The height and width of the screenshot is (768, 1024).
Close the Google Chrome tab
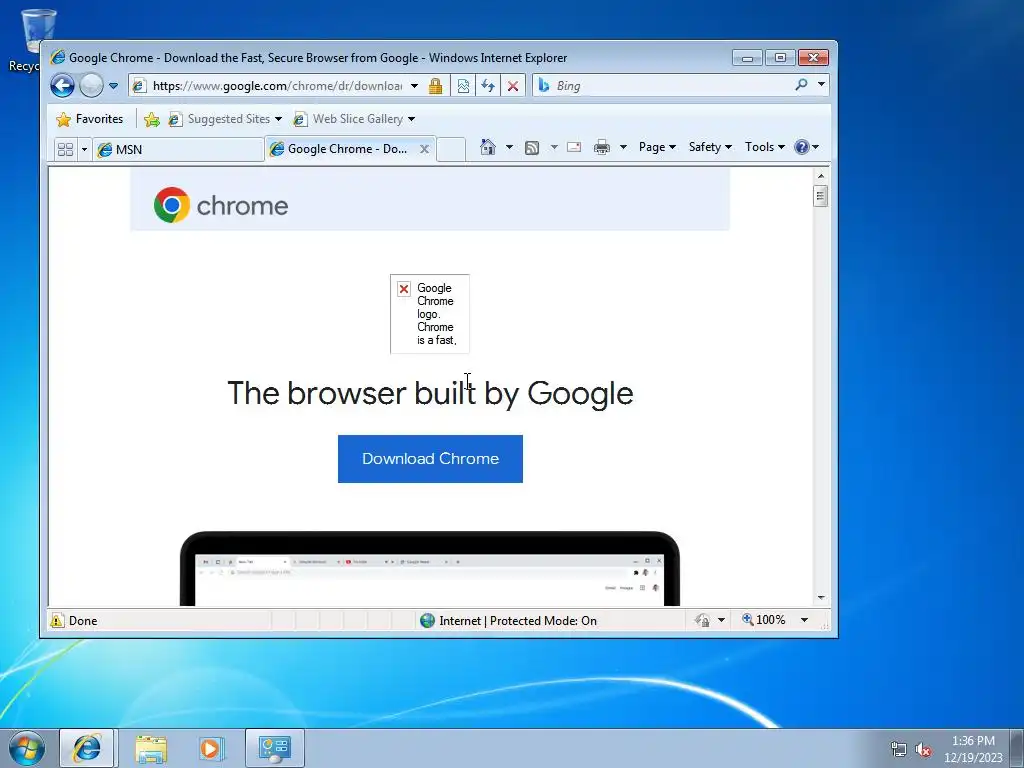coord(424,149)
